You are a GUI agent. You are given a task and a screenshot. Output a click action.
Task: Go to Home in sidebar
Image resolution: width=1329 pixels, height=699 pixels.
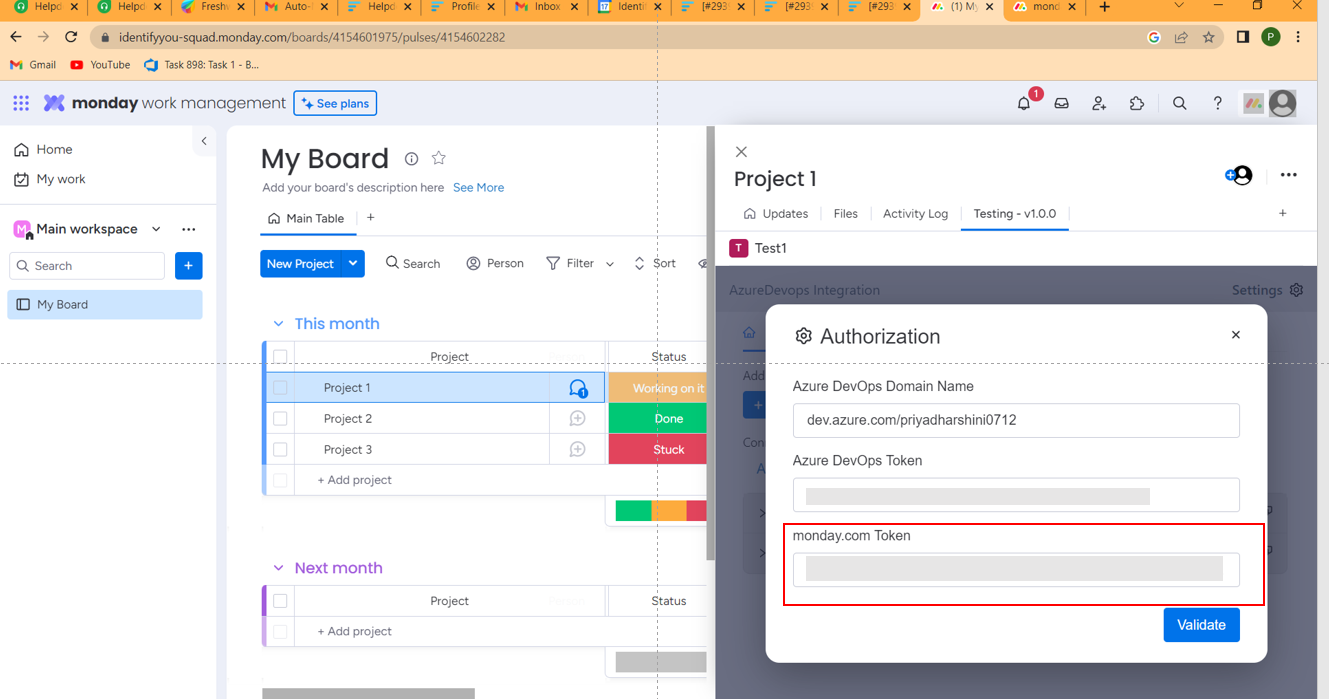click(x=43, y=150)
